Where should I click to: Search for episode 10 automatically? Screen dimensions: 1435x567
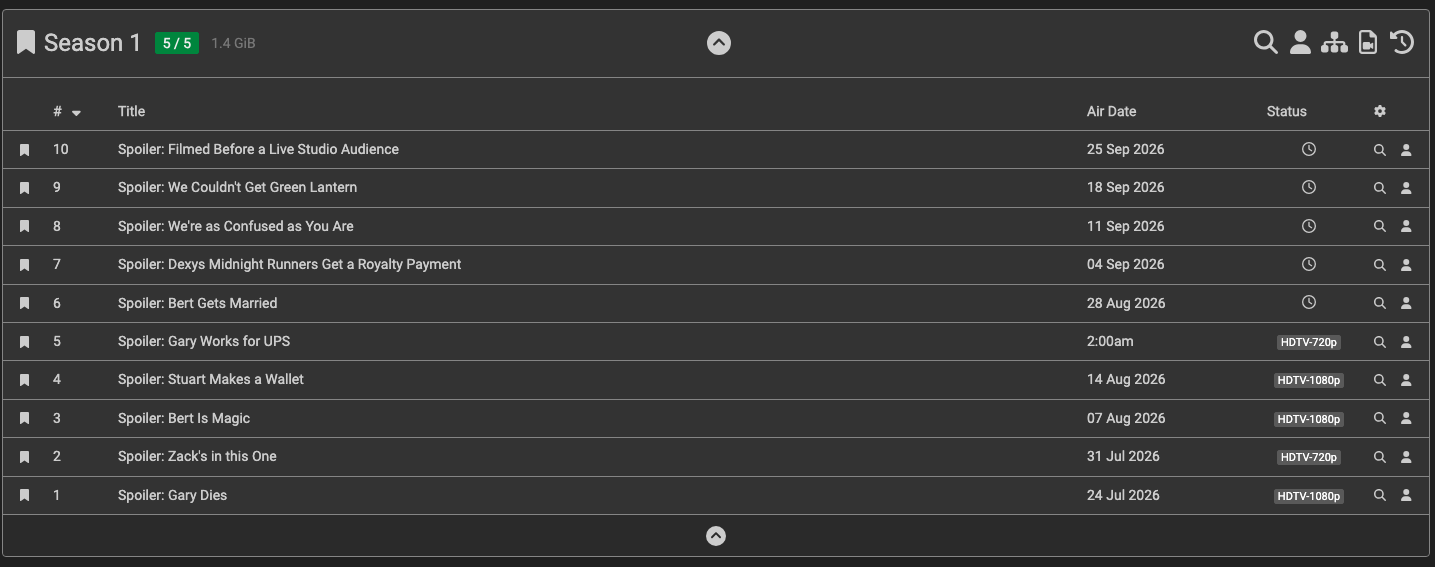click(x=1380, y=150)
